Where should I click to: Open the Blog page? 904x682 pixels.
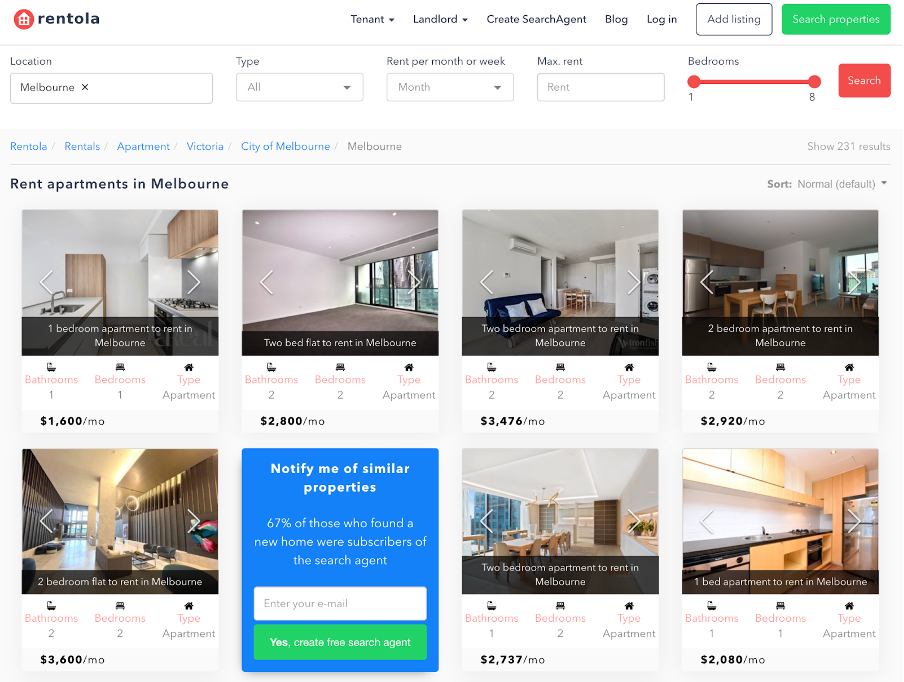tap(616, 19)
